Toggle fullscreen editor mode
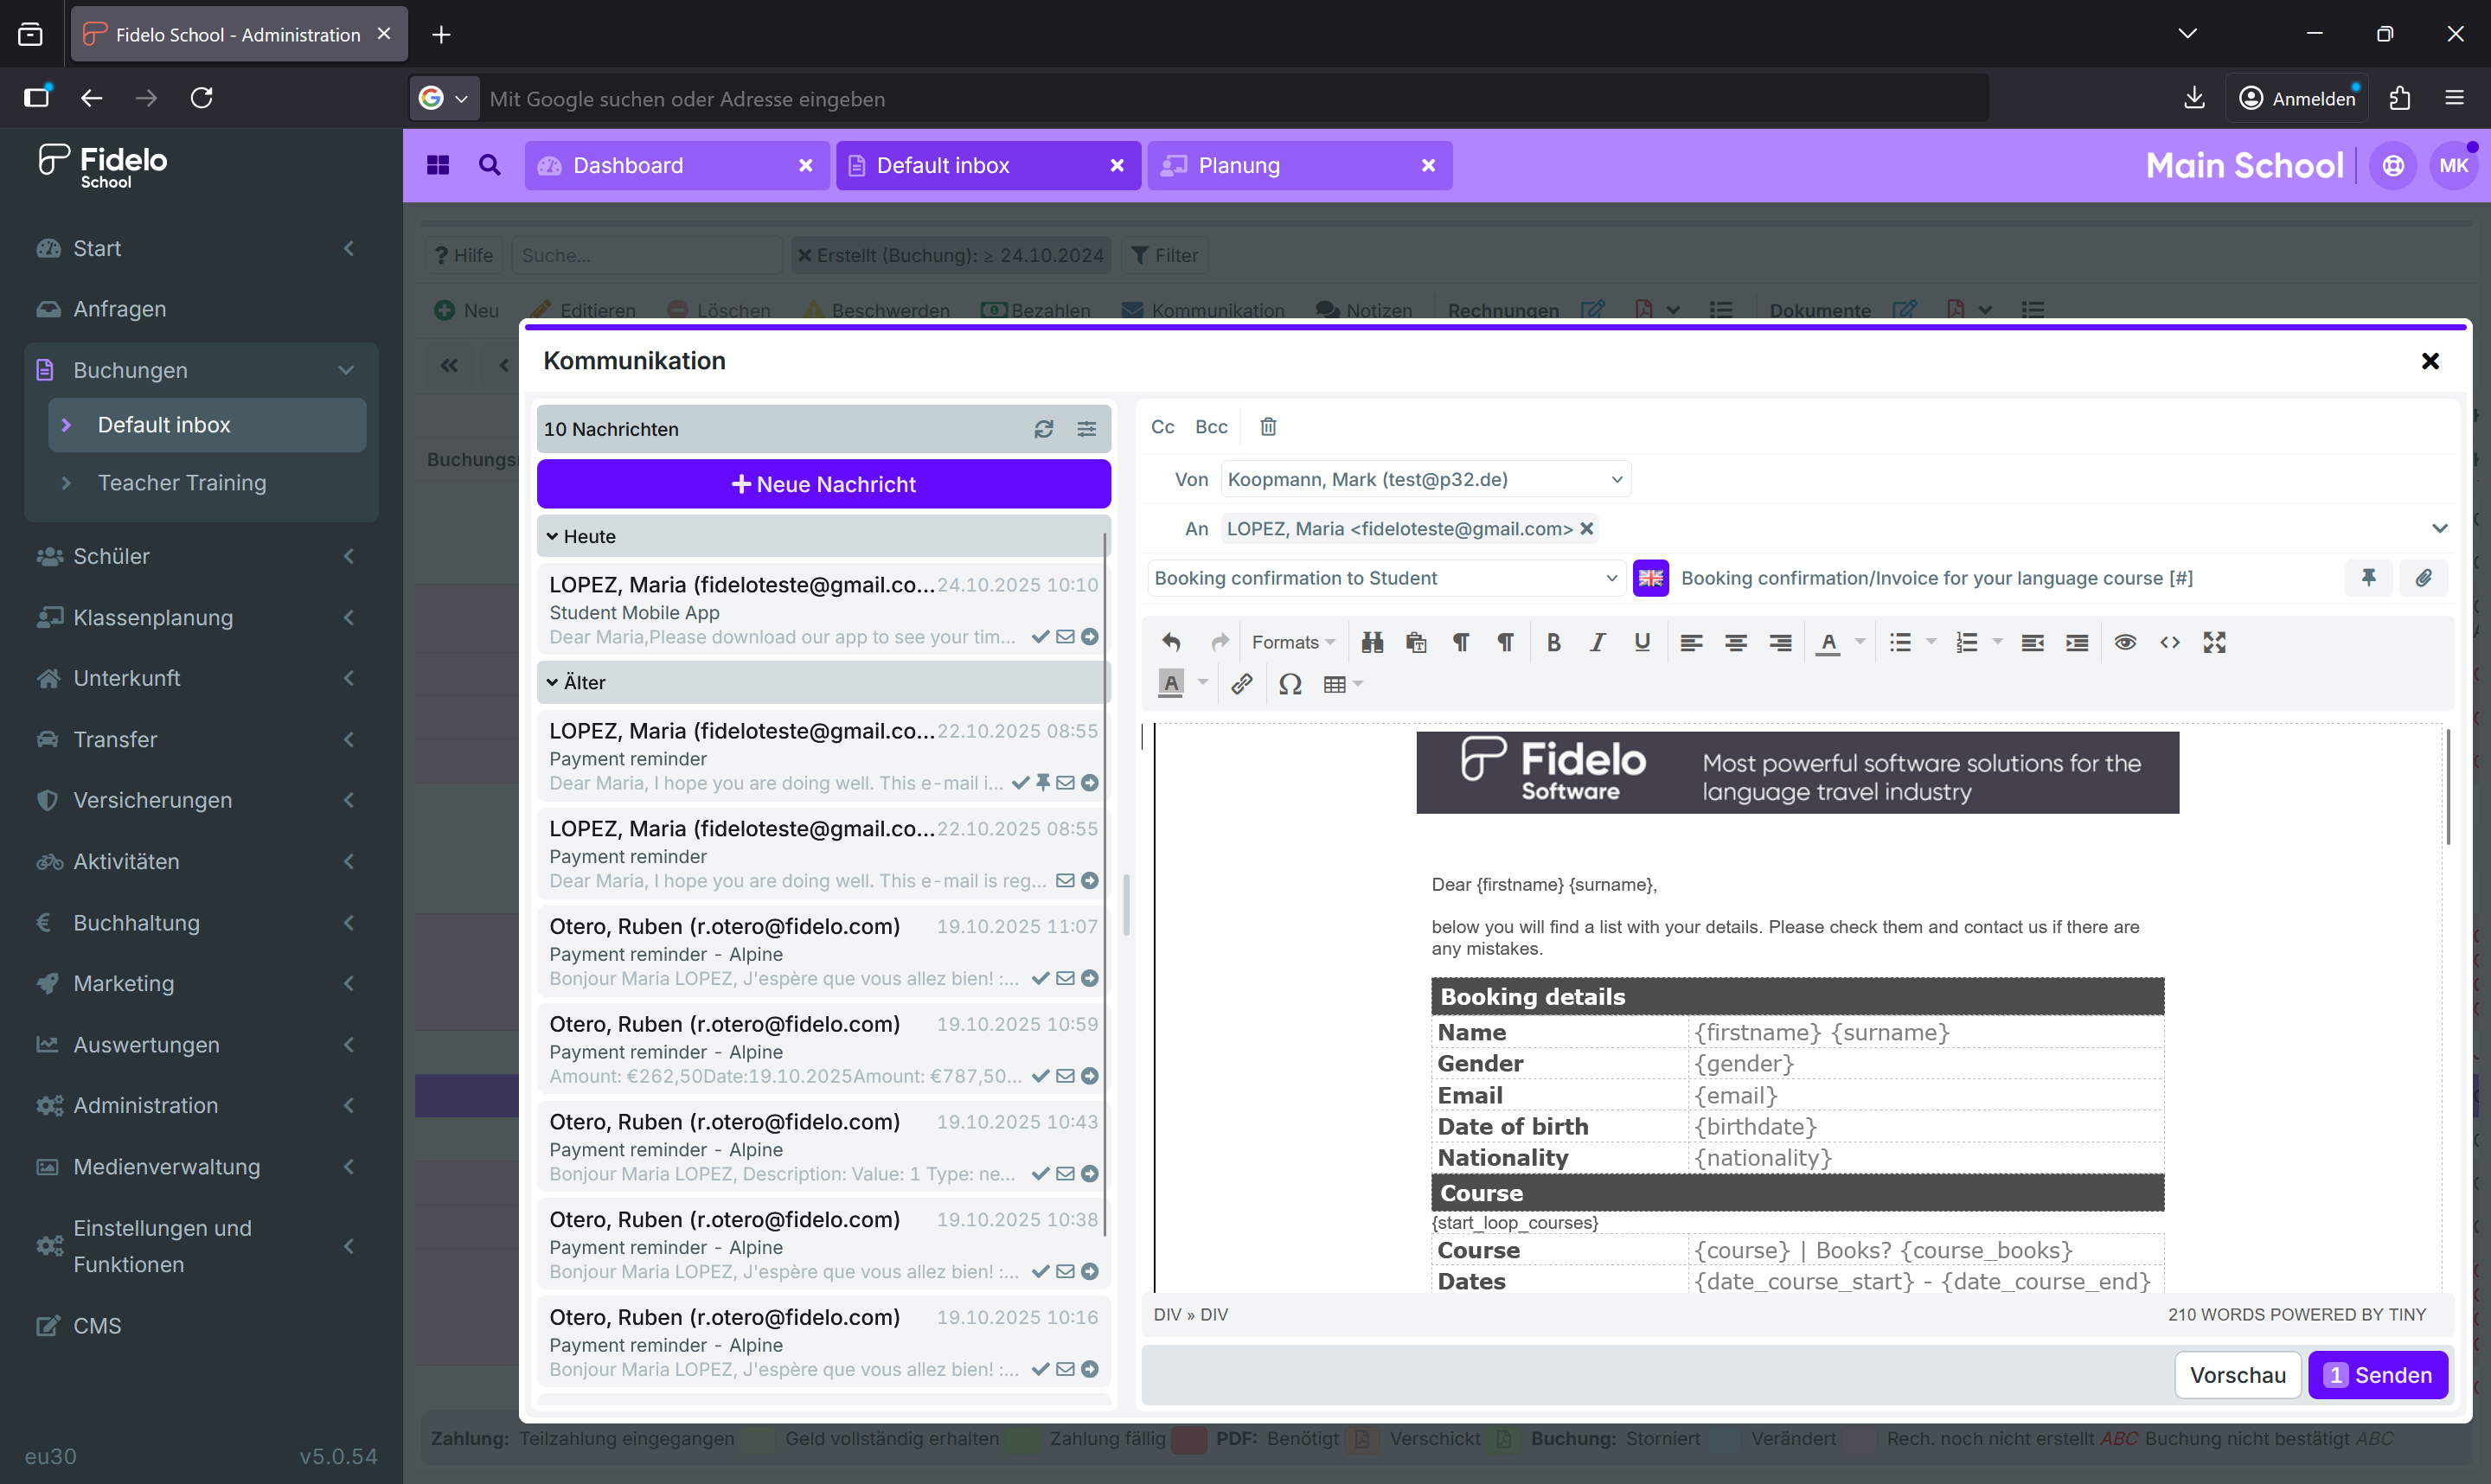Viewport: 2491px width, 1484px height. click(2214, 642)
